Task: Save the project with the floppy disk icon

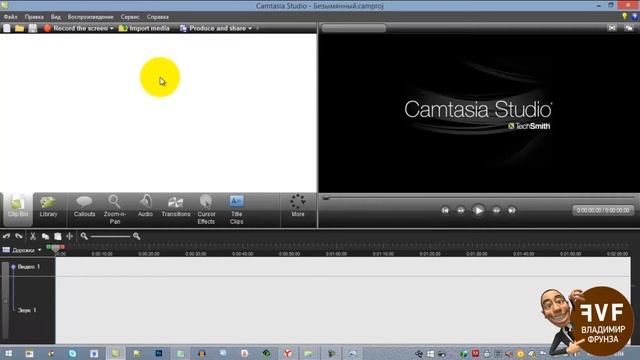Action: pos(33,28)
